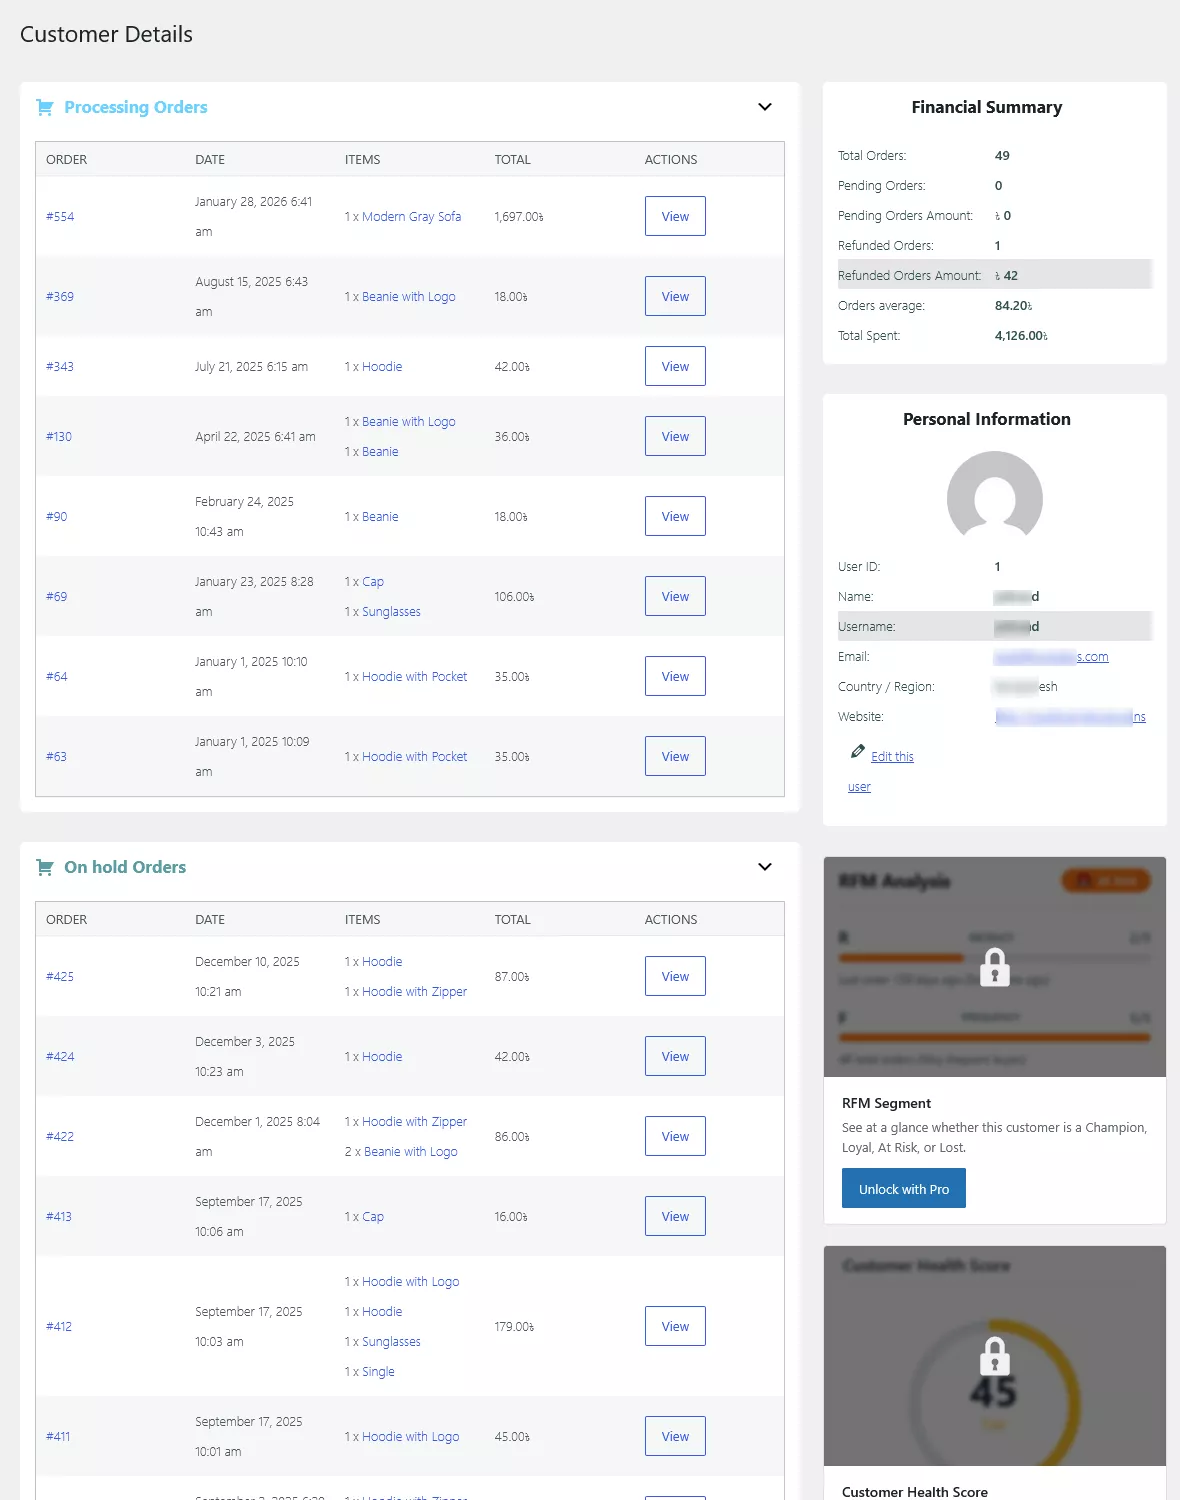Open order number #90 link
This screenshot has height=1500, width=1180.
click(57, 517)
